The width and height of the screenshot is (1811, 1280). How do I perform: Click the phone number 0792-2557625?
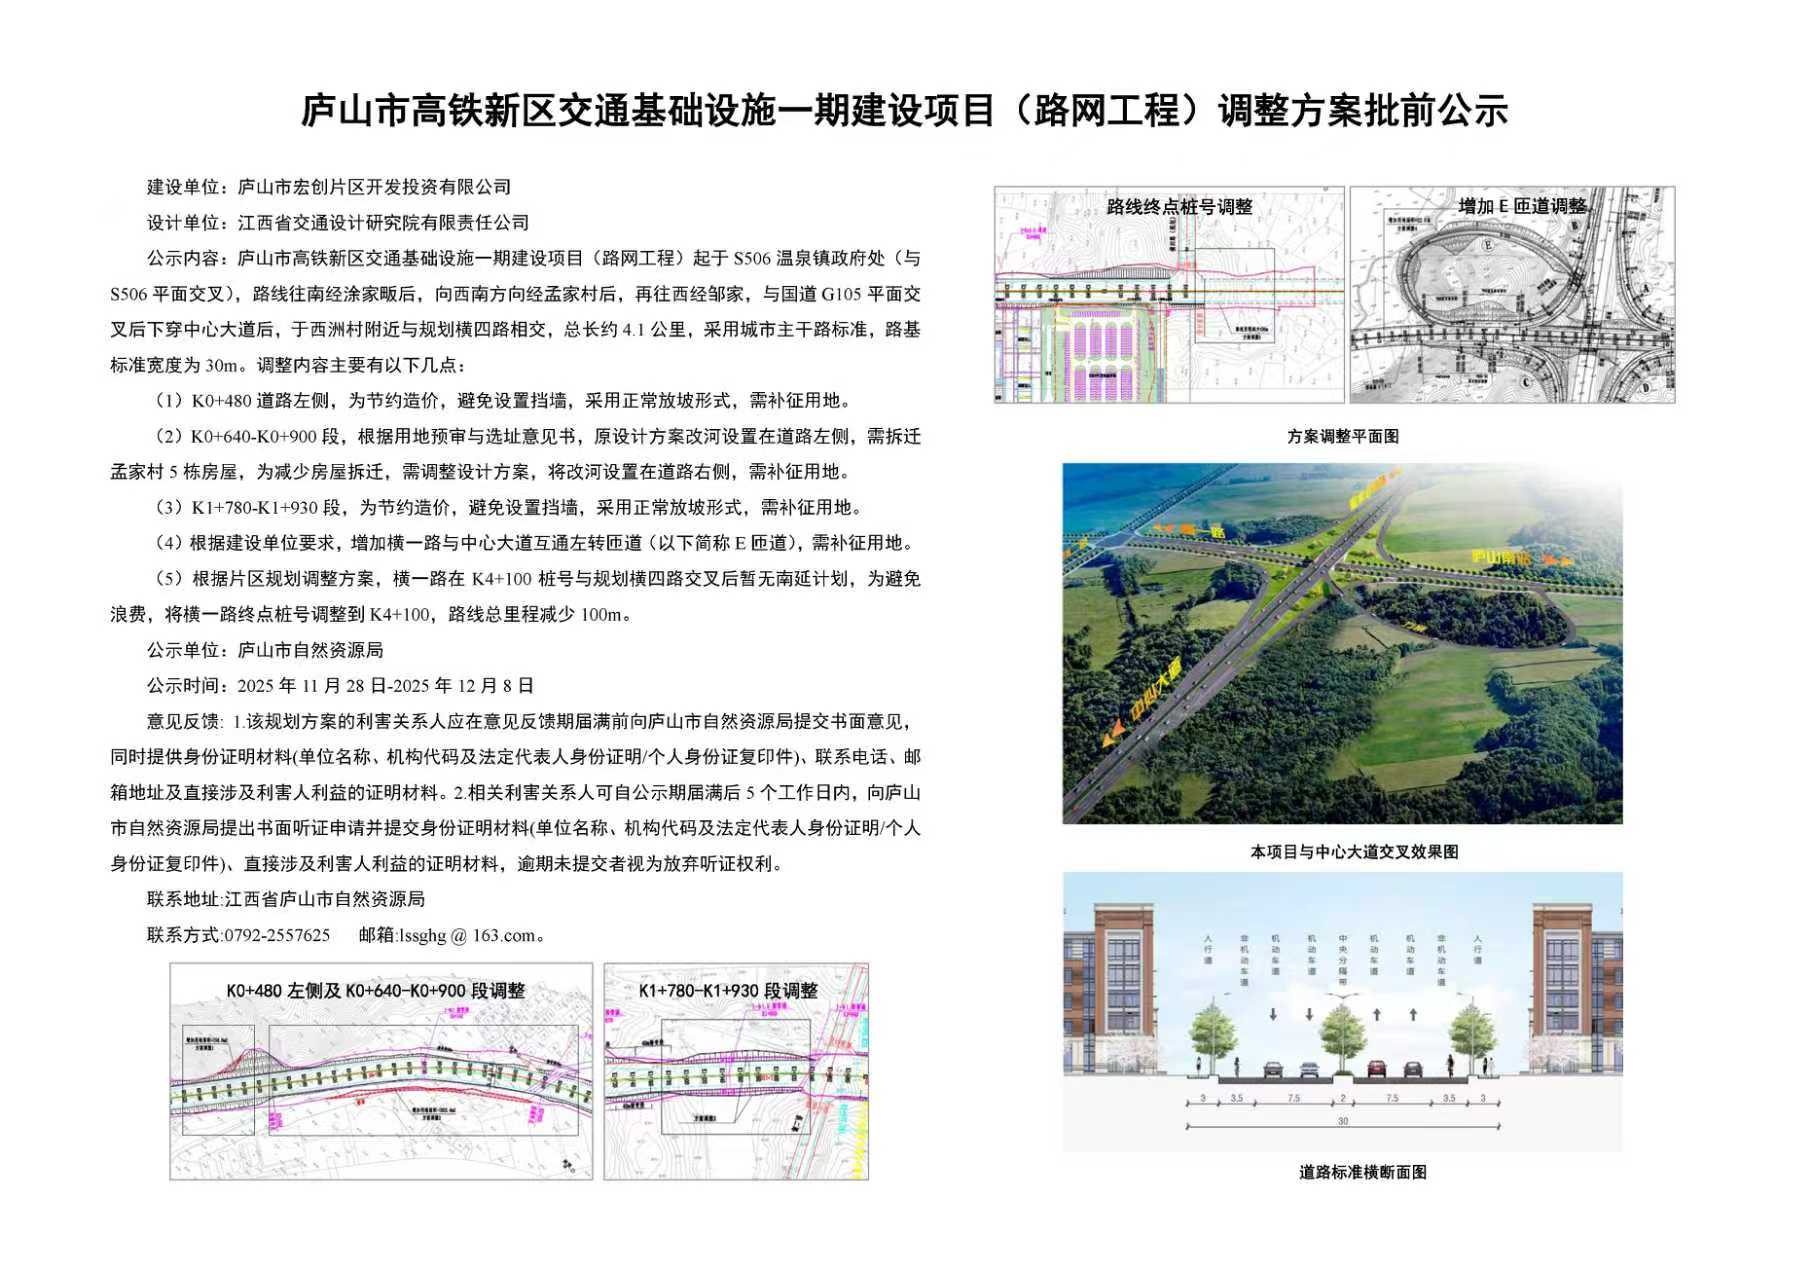pyautogui.click(x=277, y=936)
